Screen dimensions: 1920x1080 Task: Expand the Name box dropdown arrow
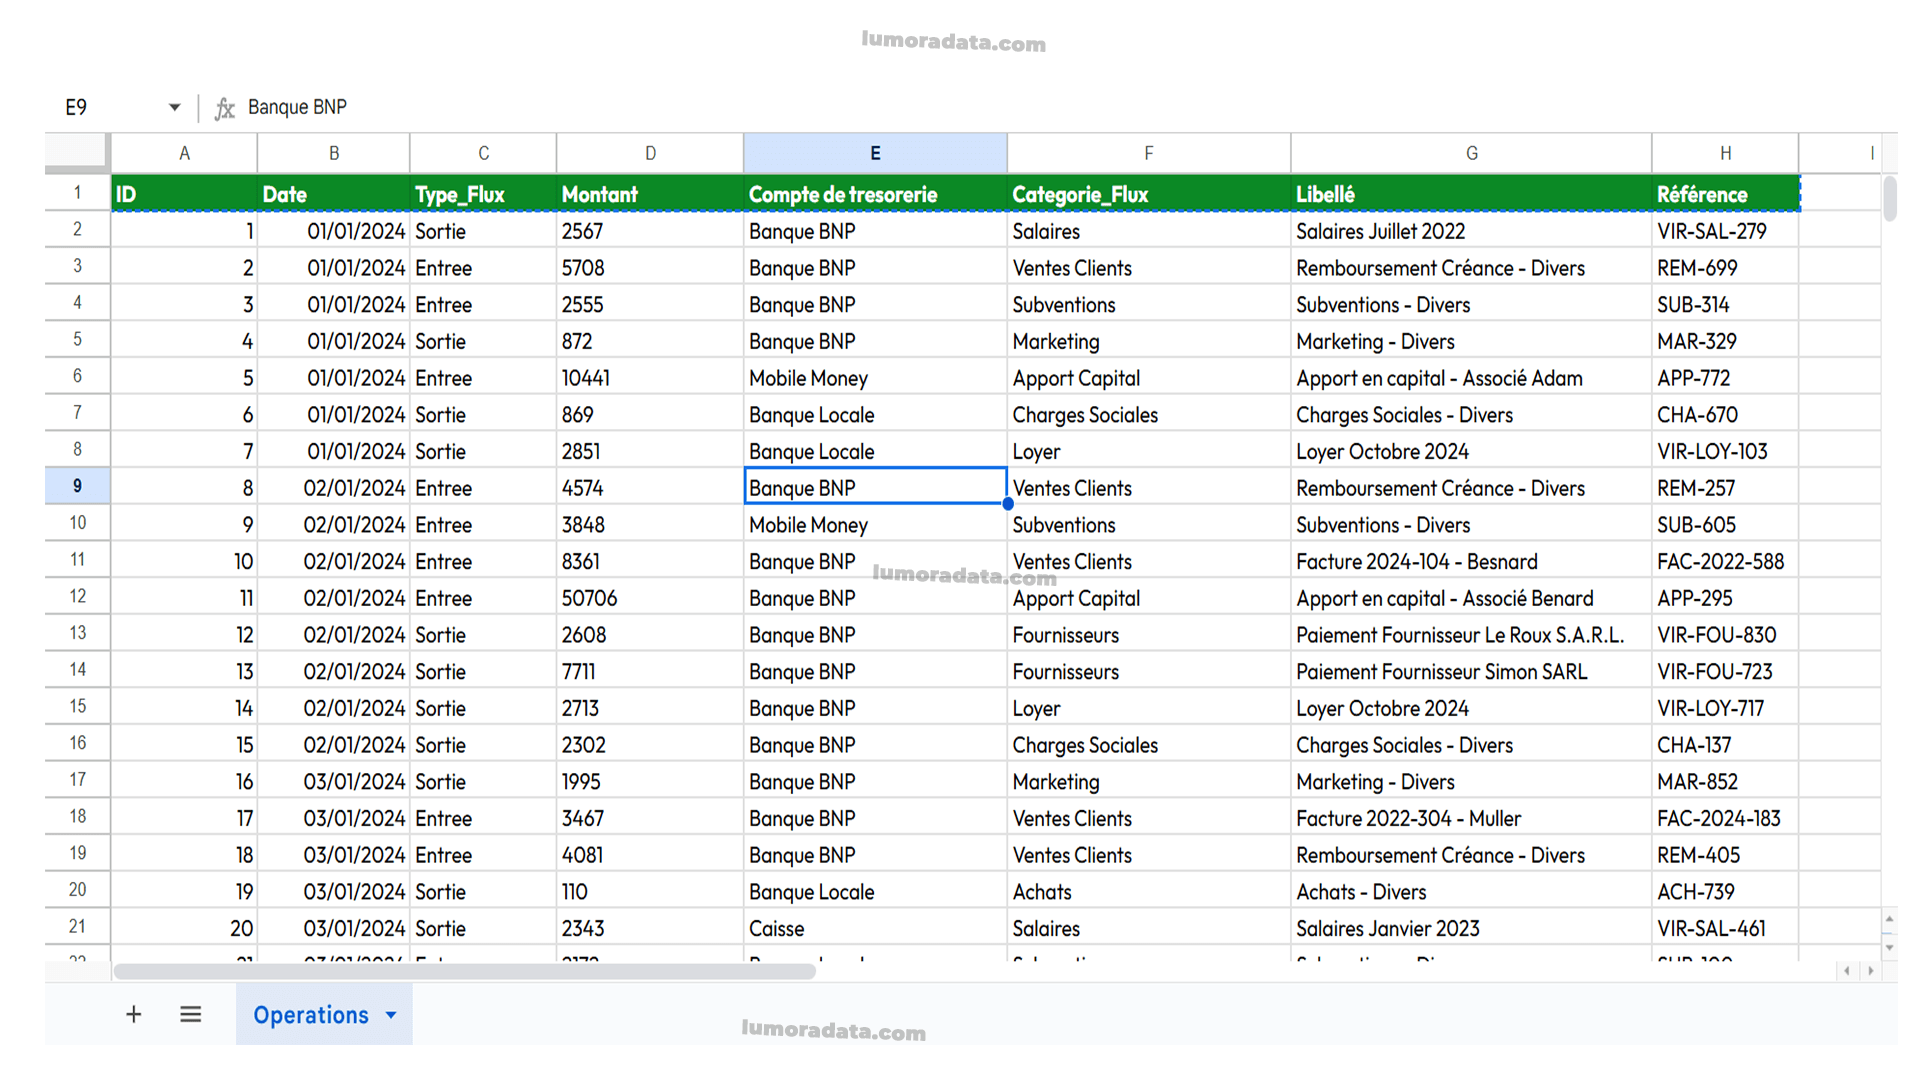[174, 107]
